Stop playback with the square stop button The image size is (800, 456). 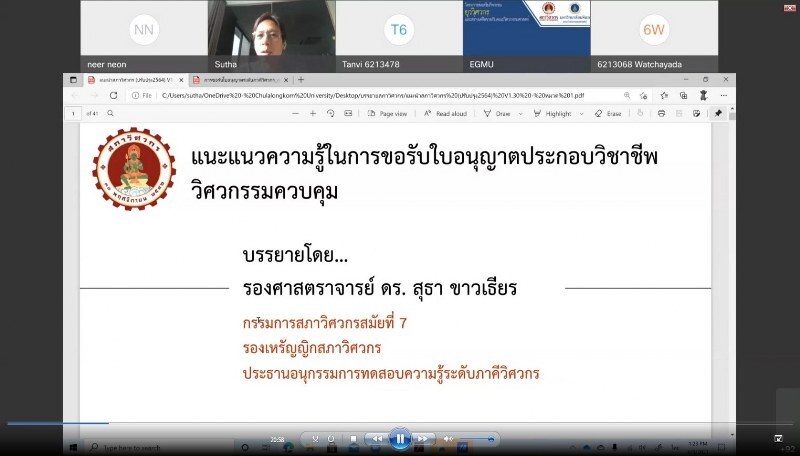point(353,438)
